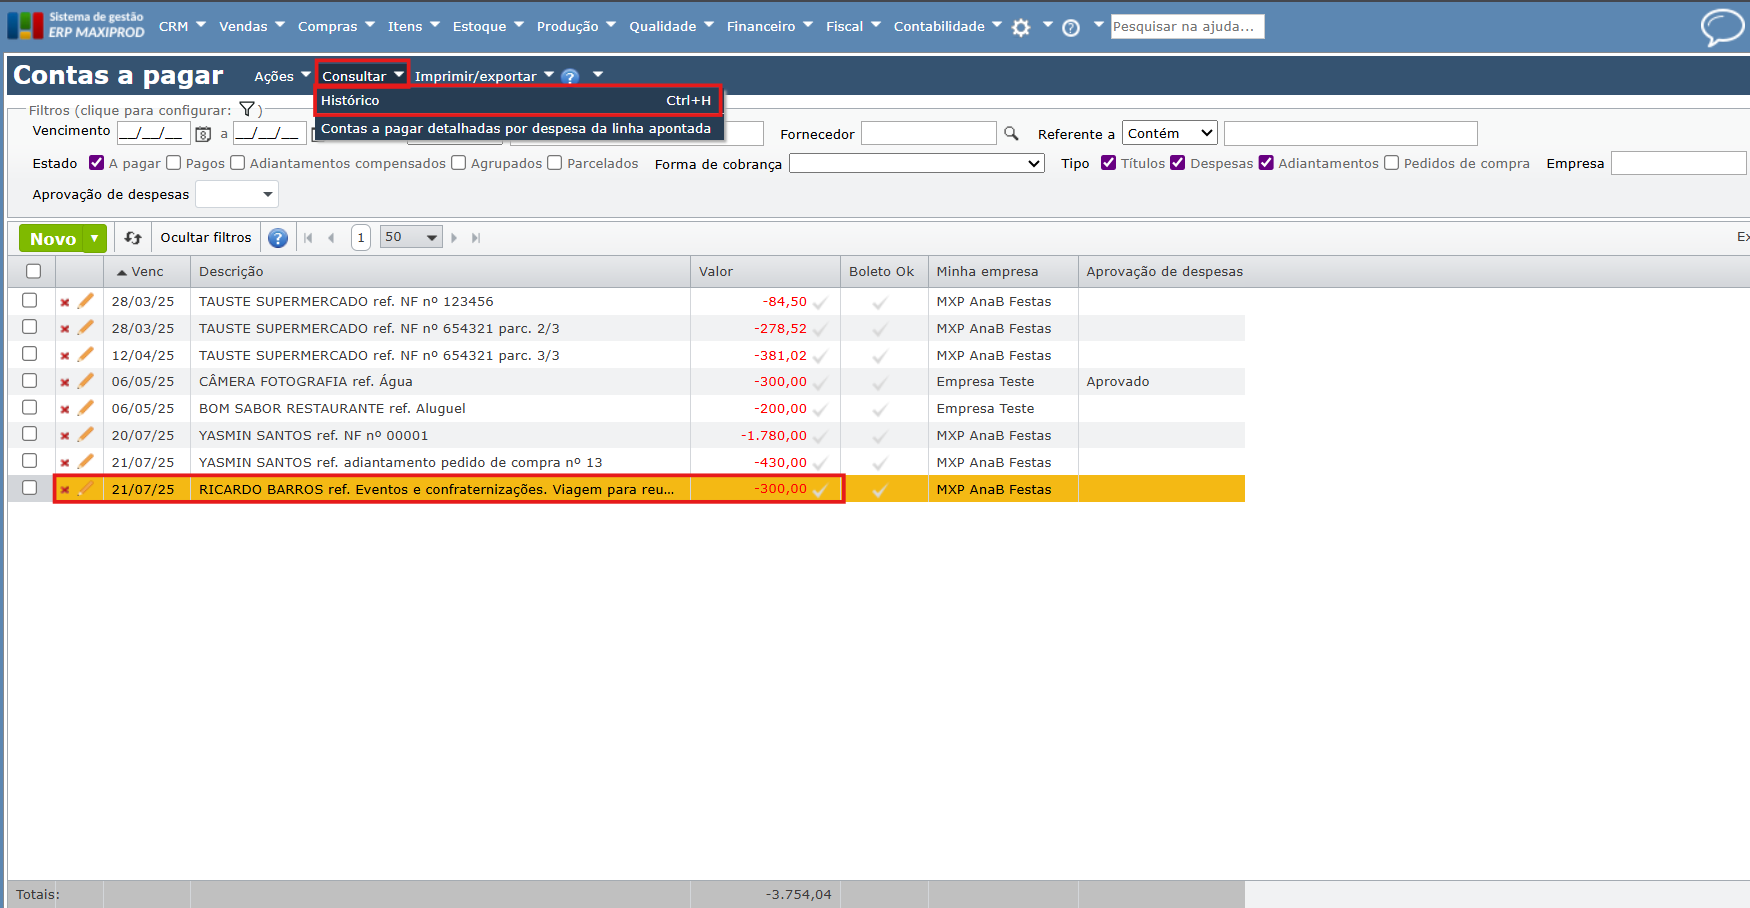Expand the Forma de cobrança dropdown
Screen dimensions: 1750x908
pyautogui.click(x=917, y=163)
